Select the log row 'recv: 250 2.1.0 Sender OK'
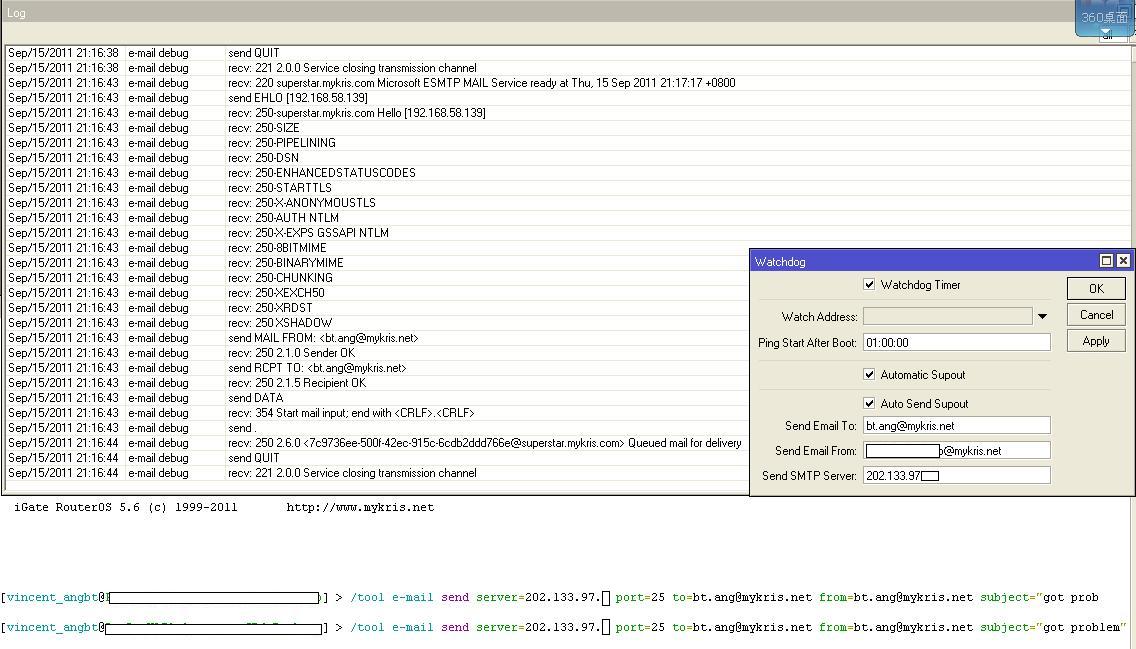The image size is (1136, 649). pyautogui.click(x=377, y=353)
